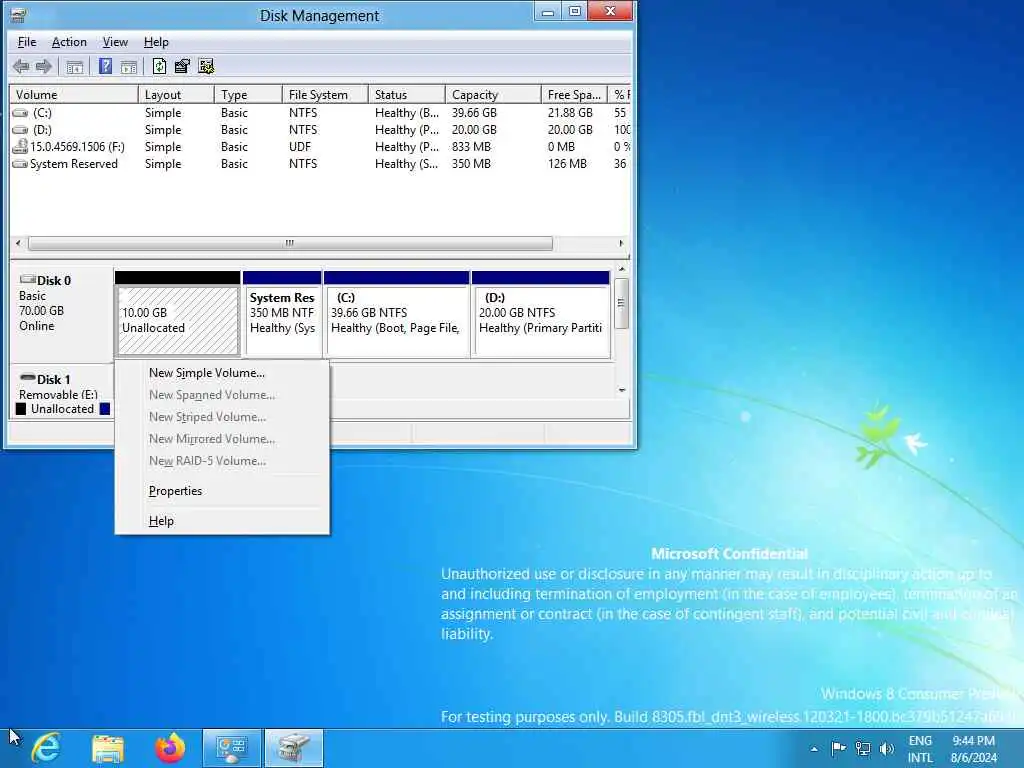Select the System Reserved partition block
The width and height of the screenshot is (1024, 768).
282,314
